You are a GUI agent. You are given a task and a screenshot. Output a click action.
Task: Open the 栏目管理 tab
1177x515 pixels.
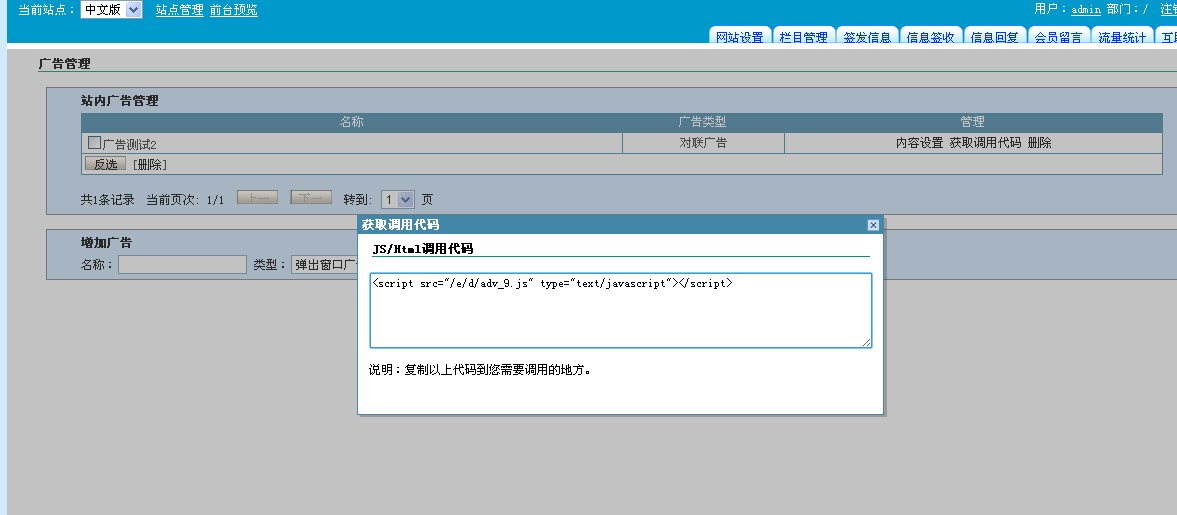(803, 37)
